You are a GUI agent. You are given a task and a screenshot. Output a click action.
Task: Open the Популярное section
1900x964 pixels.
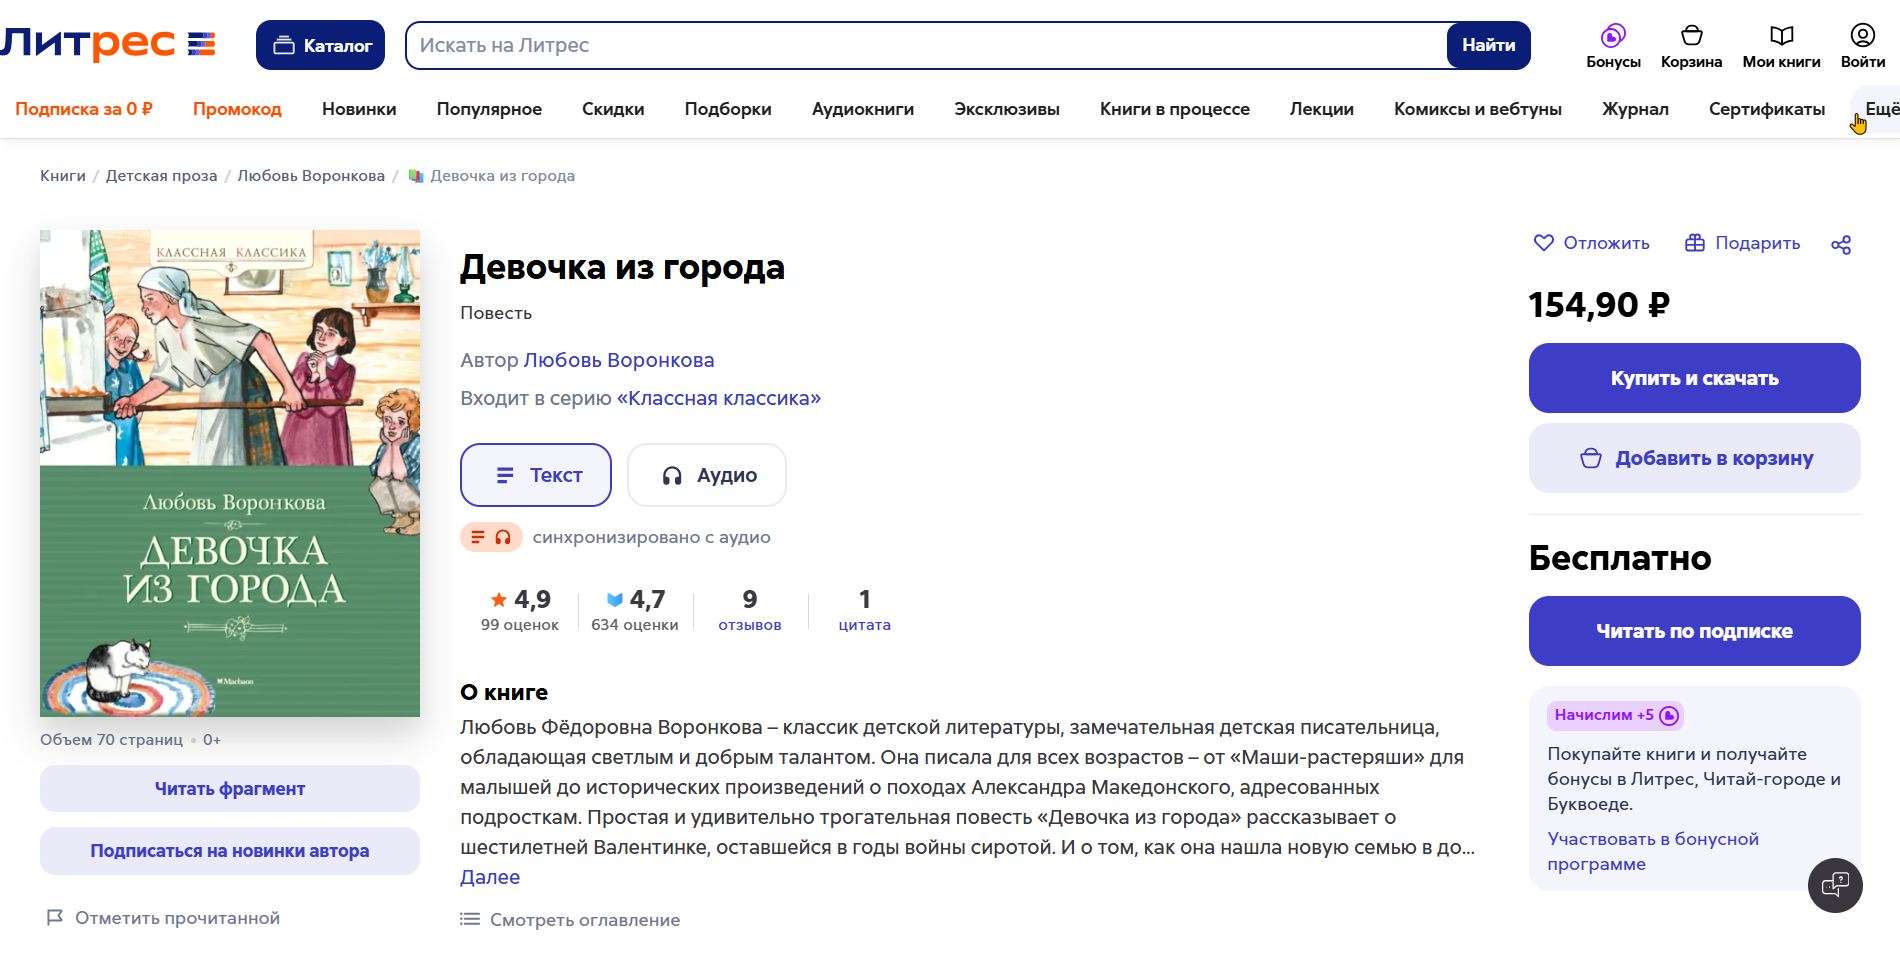(x=489, y=109)
